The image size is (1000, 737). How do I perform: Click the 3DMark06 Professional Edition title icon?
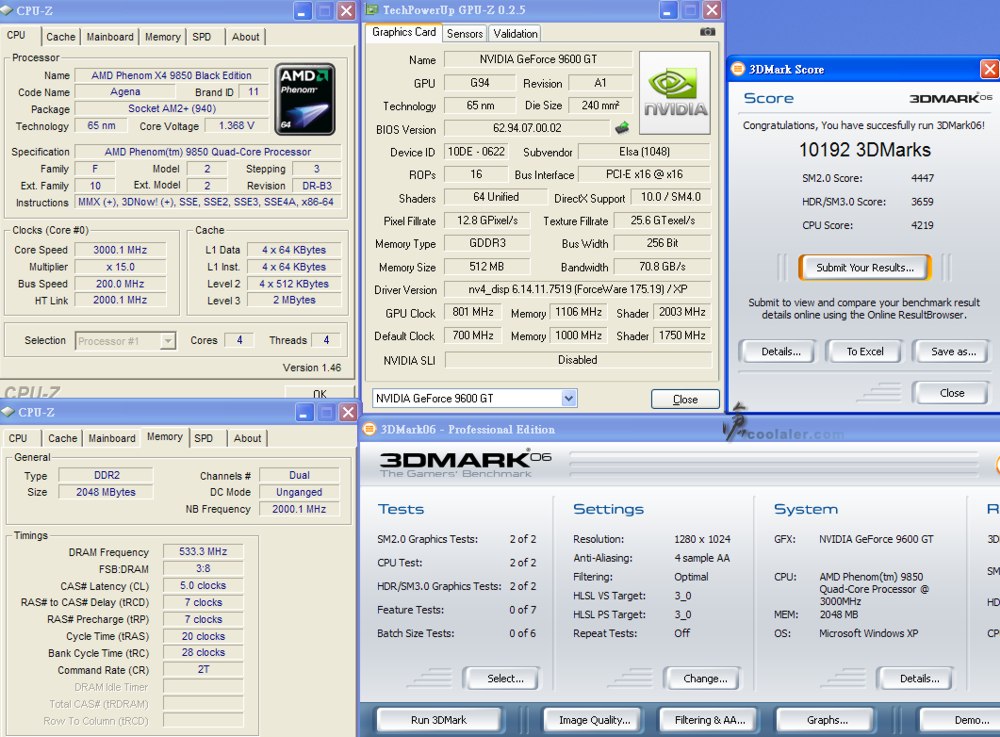[369, 429]
